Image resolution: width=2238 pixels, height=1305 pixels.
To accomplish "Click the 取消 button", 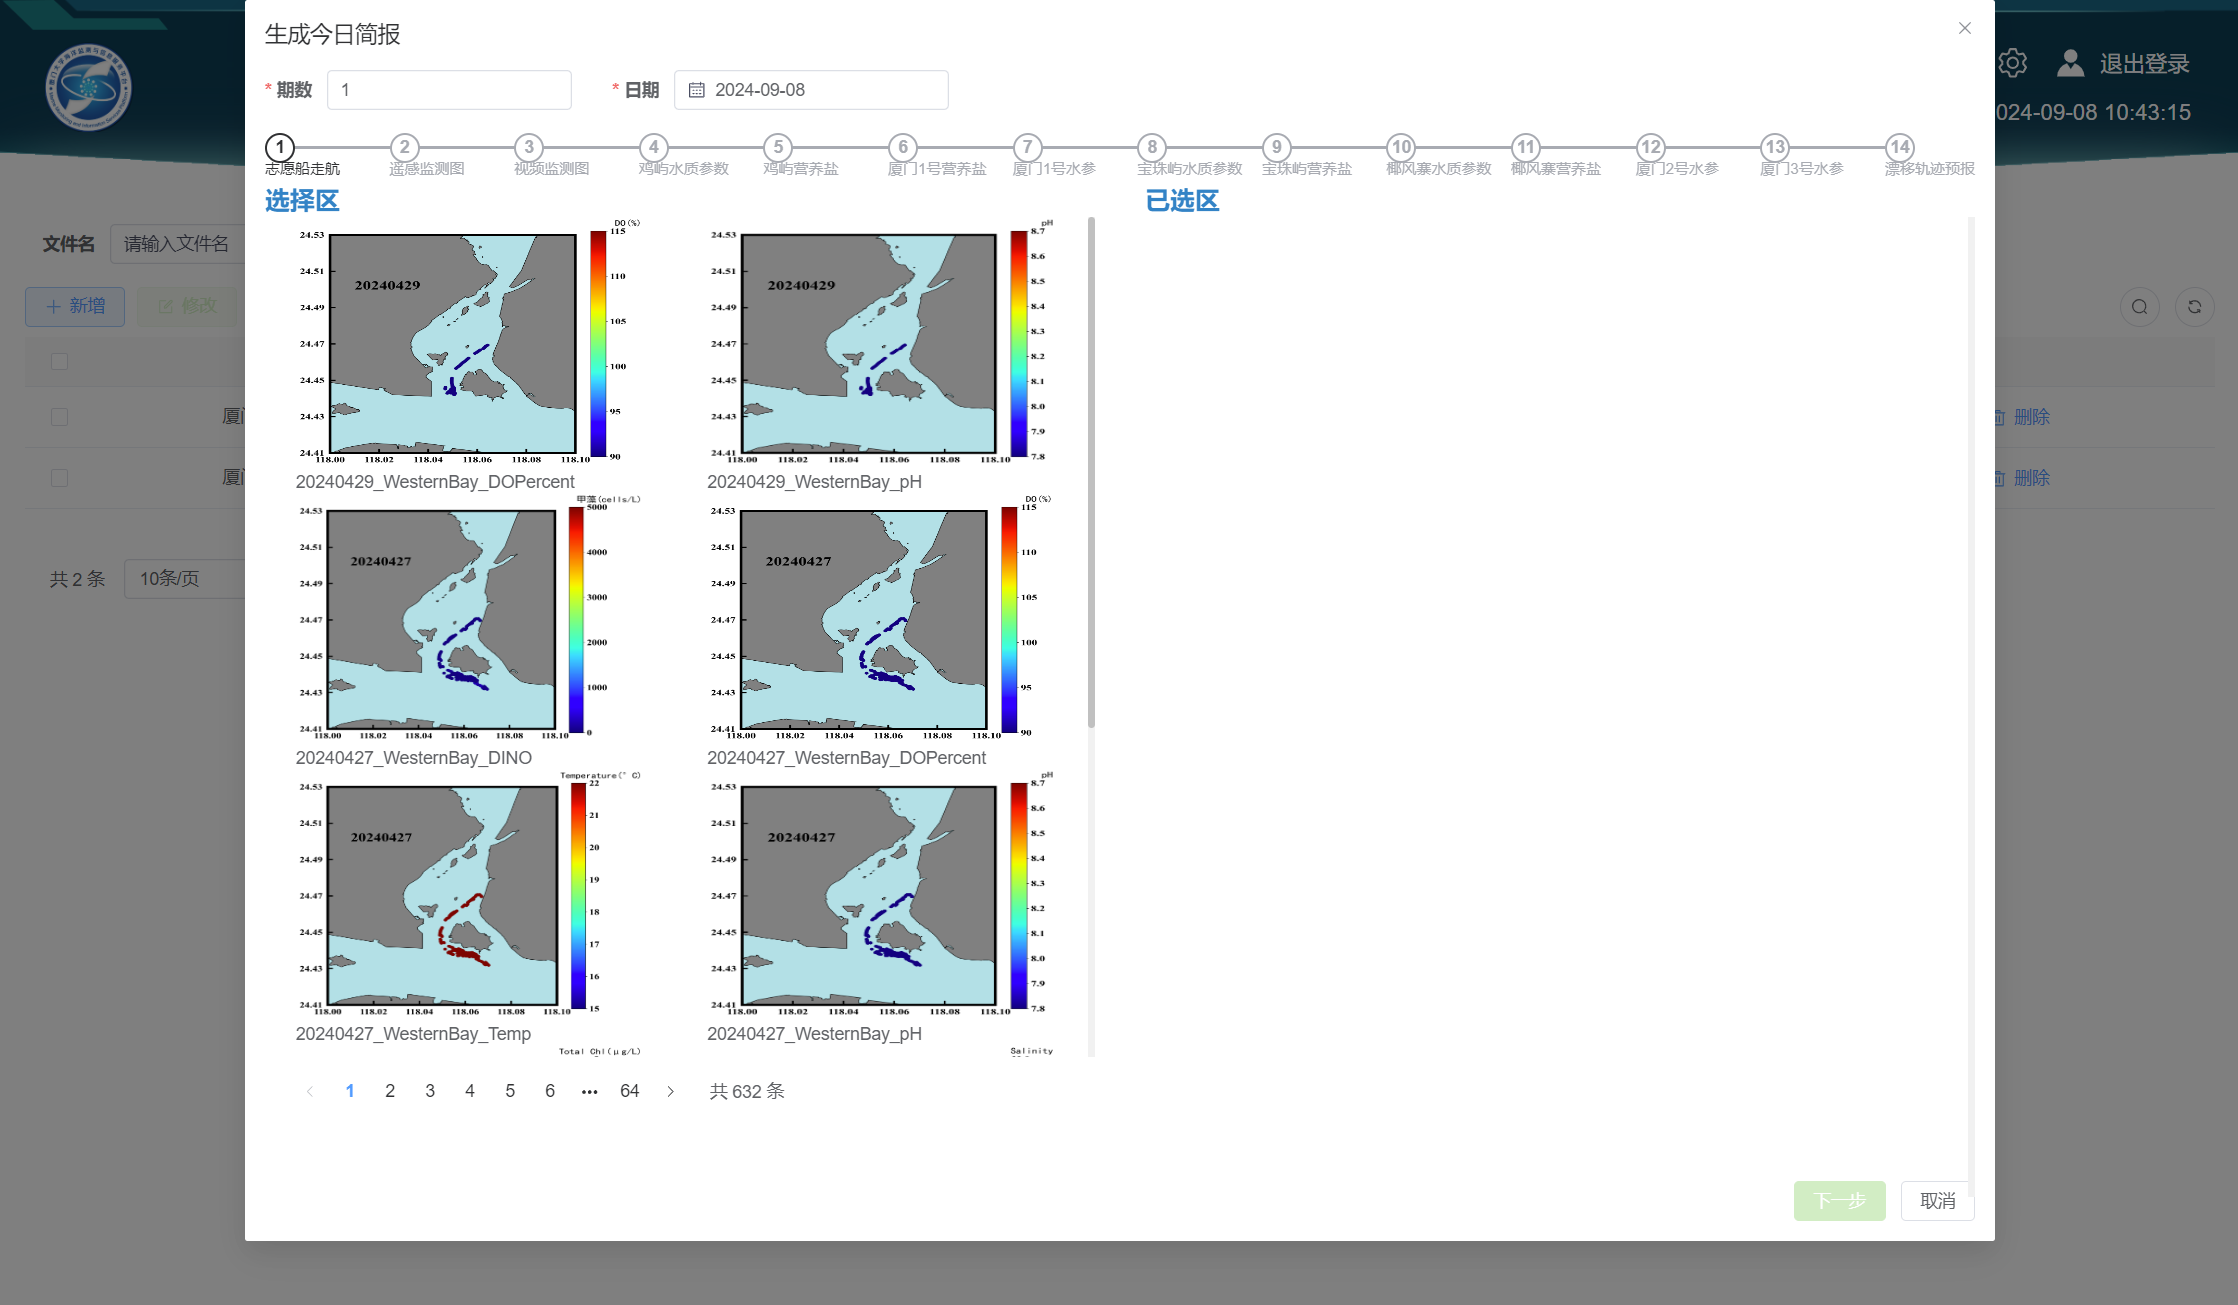I will (x=1937, y=1201).
